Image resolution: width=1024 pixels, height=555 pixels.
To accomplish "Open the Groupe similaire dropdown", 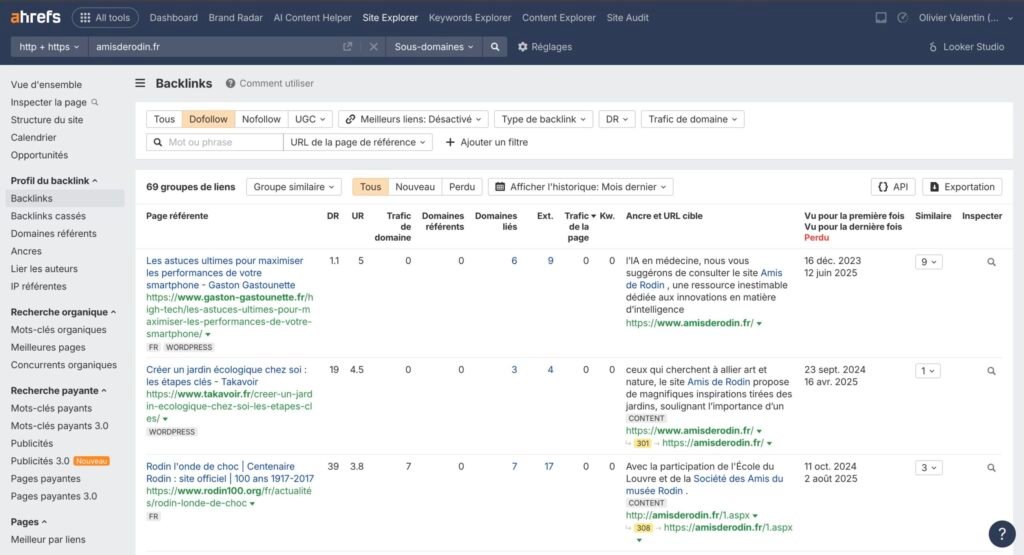I will pos(295,187).
